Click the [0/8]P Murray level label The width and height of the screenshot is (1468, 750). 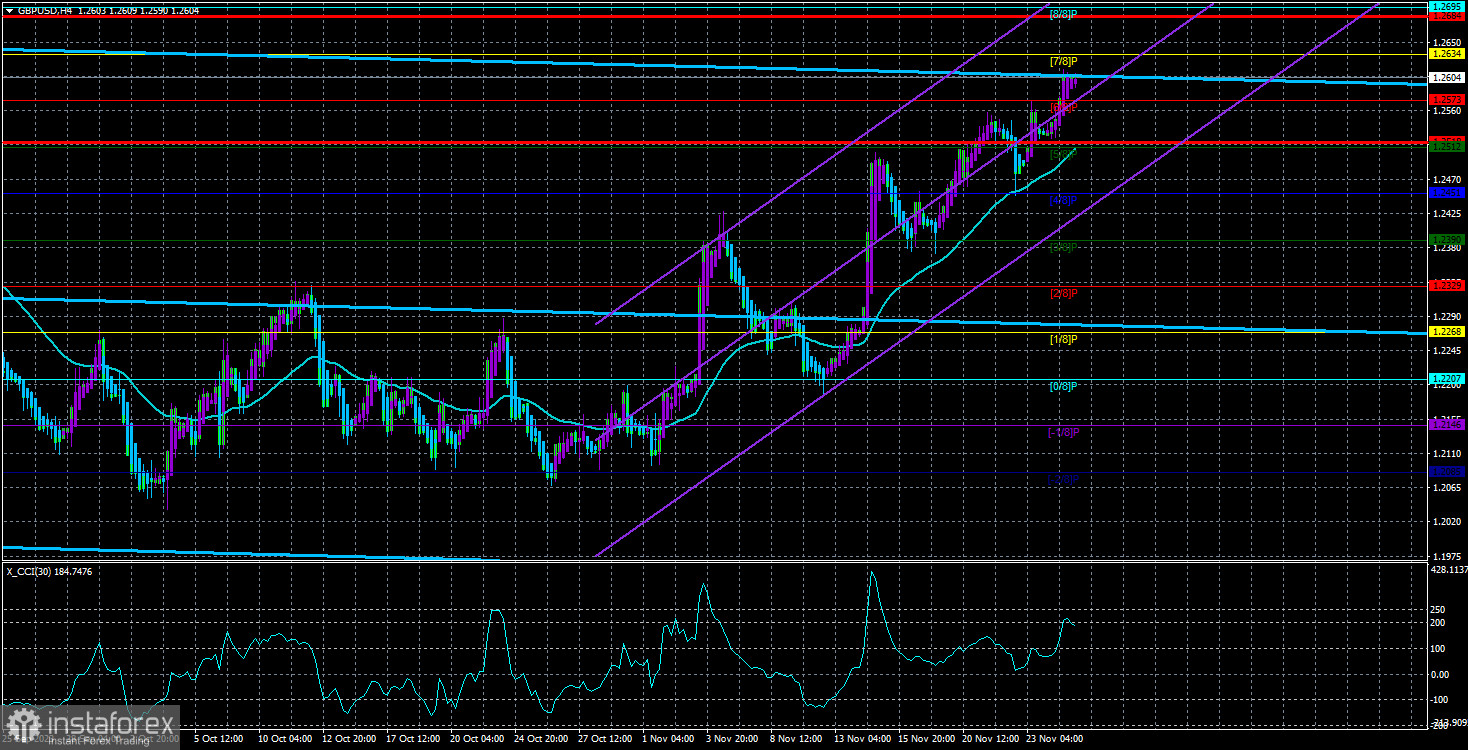point(1063,386)
